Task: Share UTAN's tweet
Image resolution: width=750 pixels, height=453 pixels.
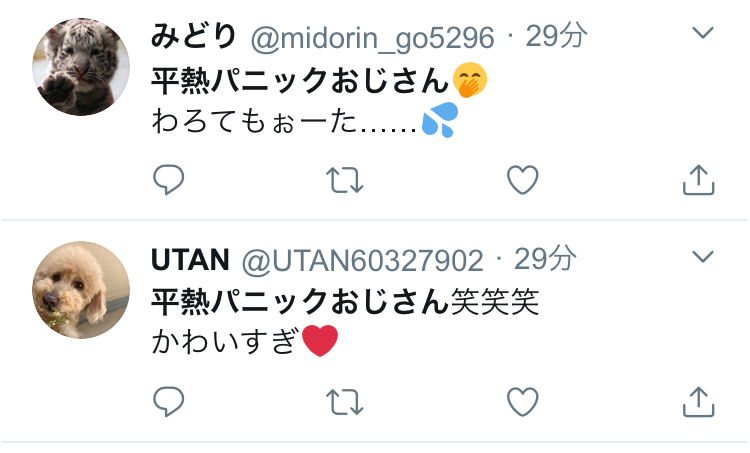Action: point(698,402)
